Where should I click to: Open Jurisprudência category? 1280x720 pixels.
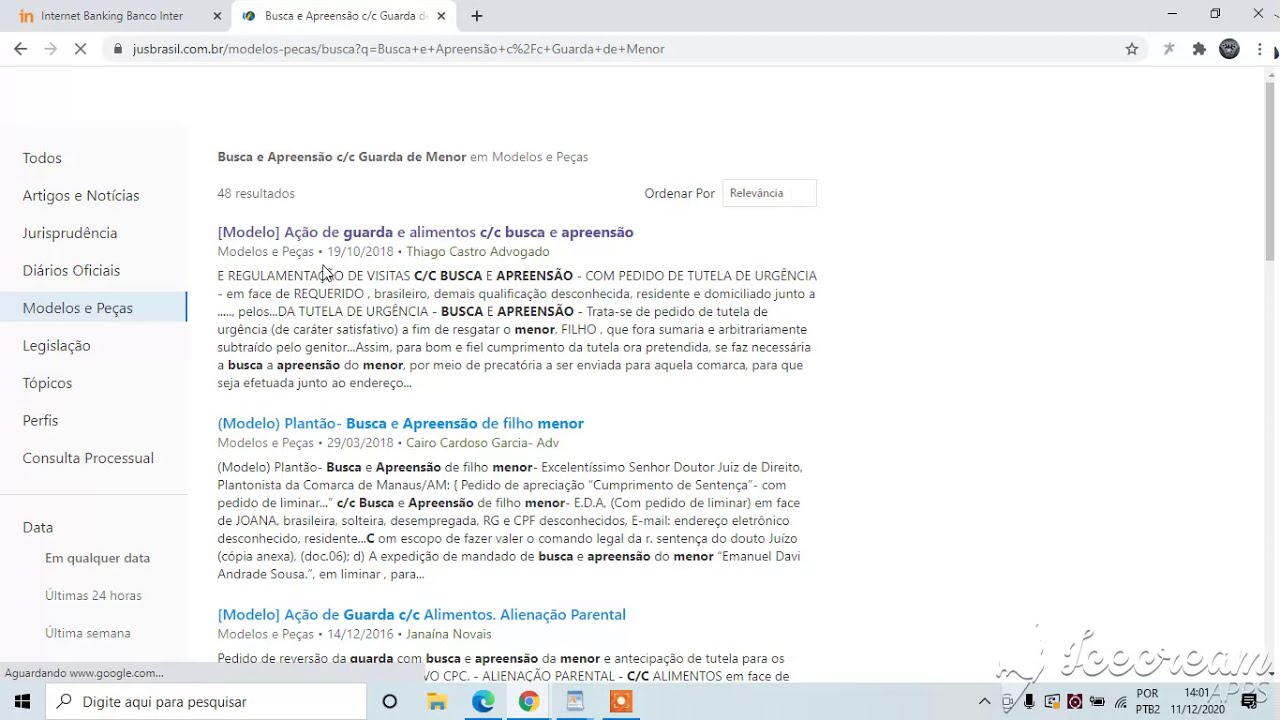point(70,233)
